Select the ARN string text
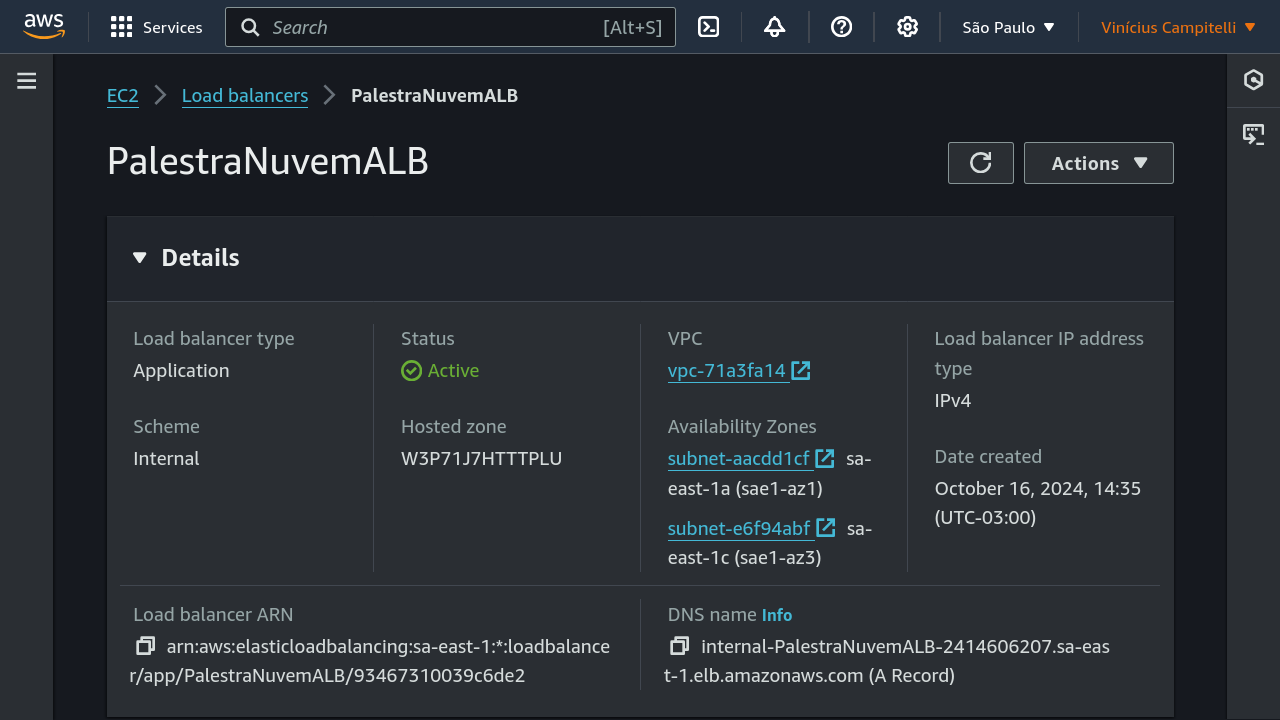This screenshot has width=1280, height=720. click(x=370, y=661)
